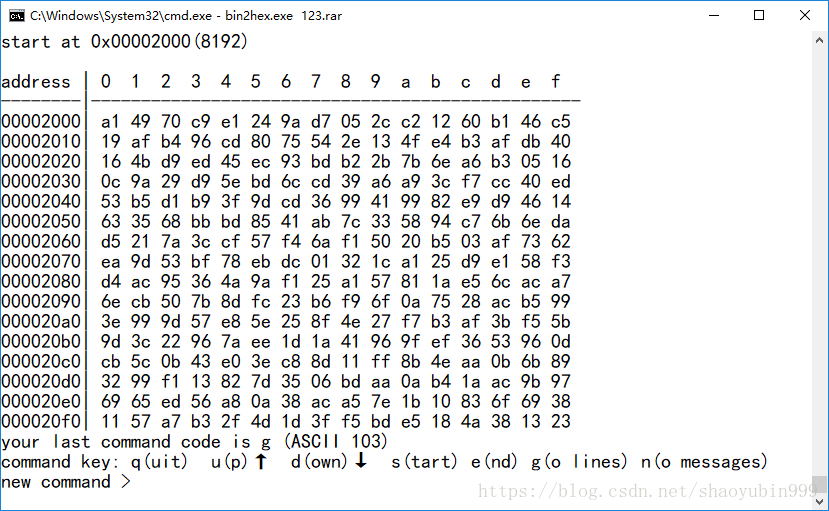Click 'e(nd)' command key hint
The width and height of the screenshot is (829, 511).
494,462
